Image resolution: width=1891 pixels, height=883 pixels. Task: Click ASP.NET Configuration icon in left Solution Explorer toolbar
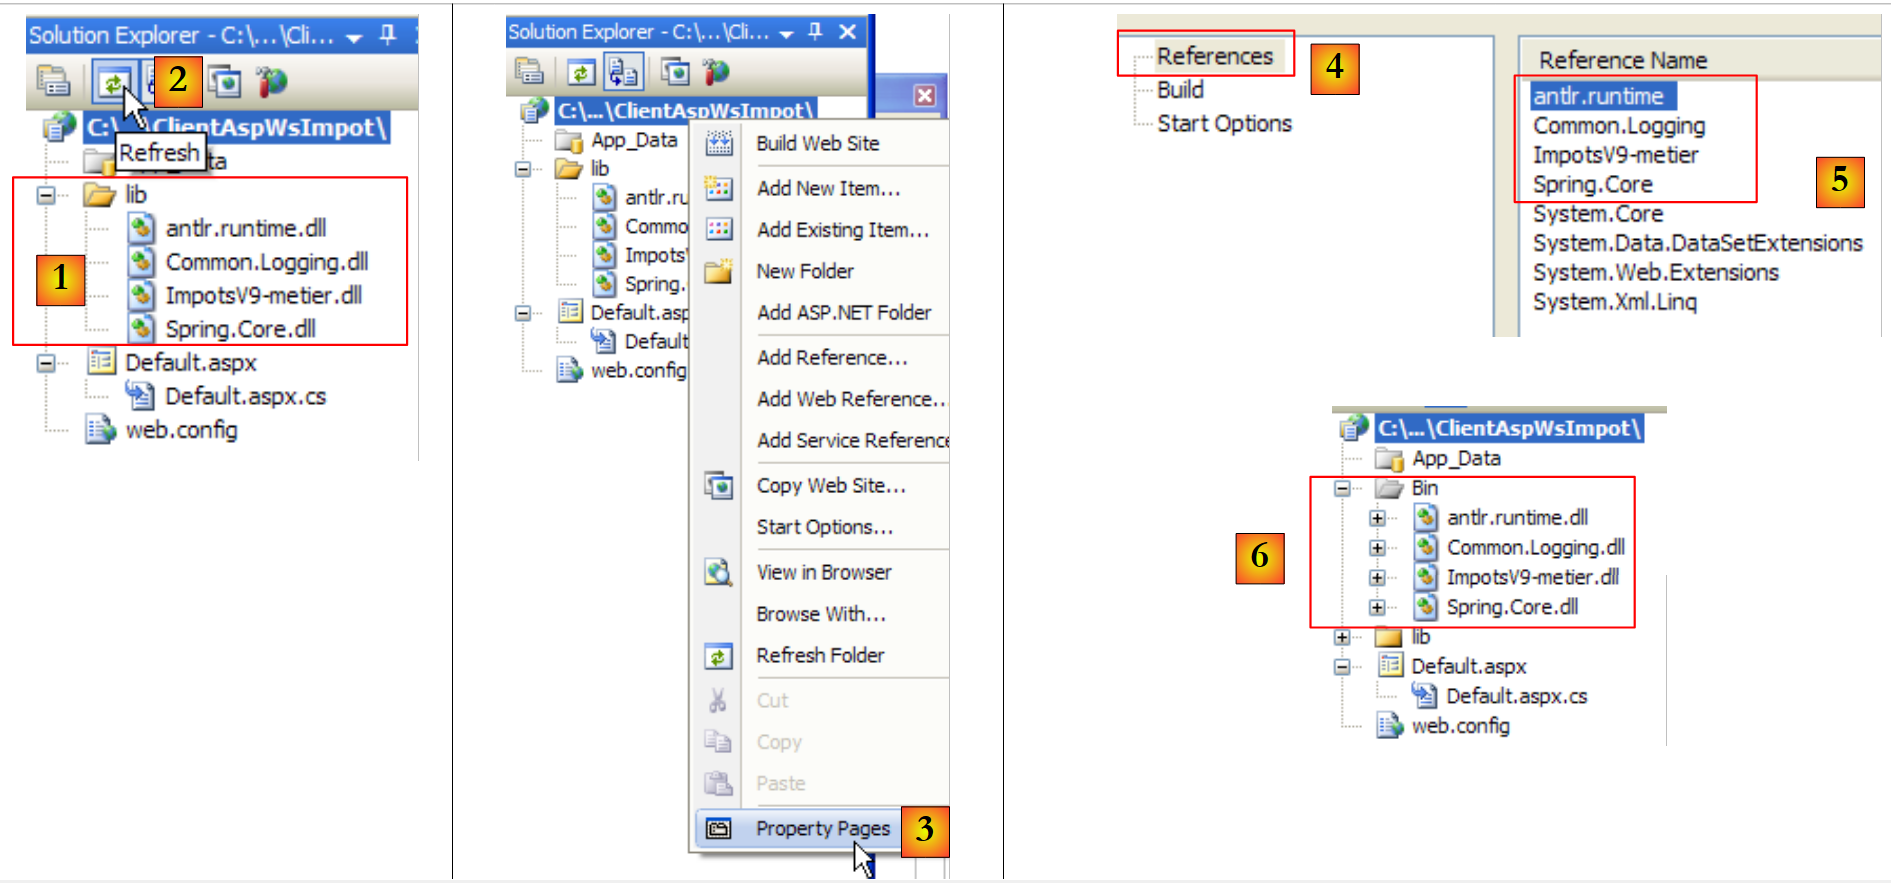pyautogui.click(x=271, y=81)
